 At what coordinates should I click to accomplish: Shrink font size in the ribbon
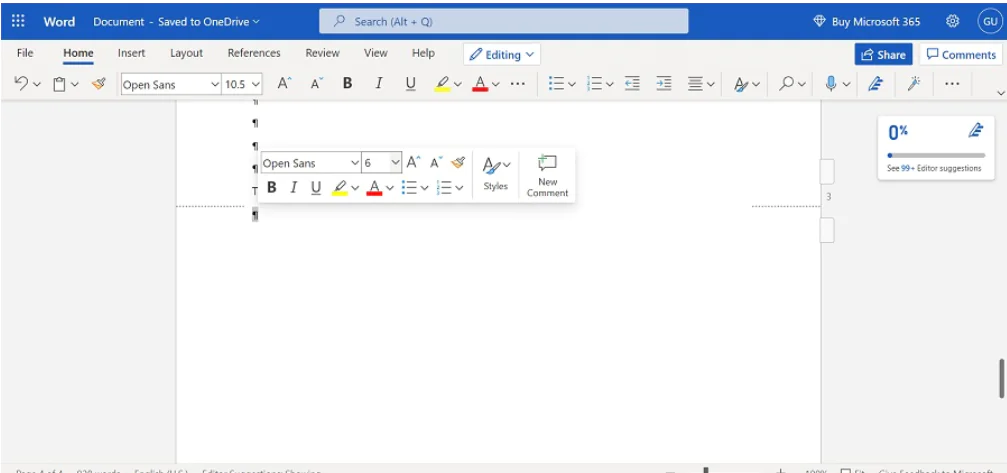317,83
